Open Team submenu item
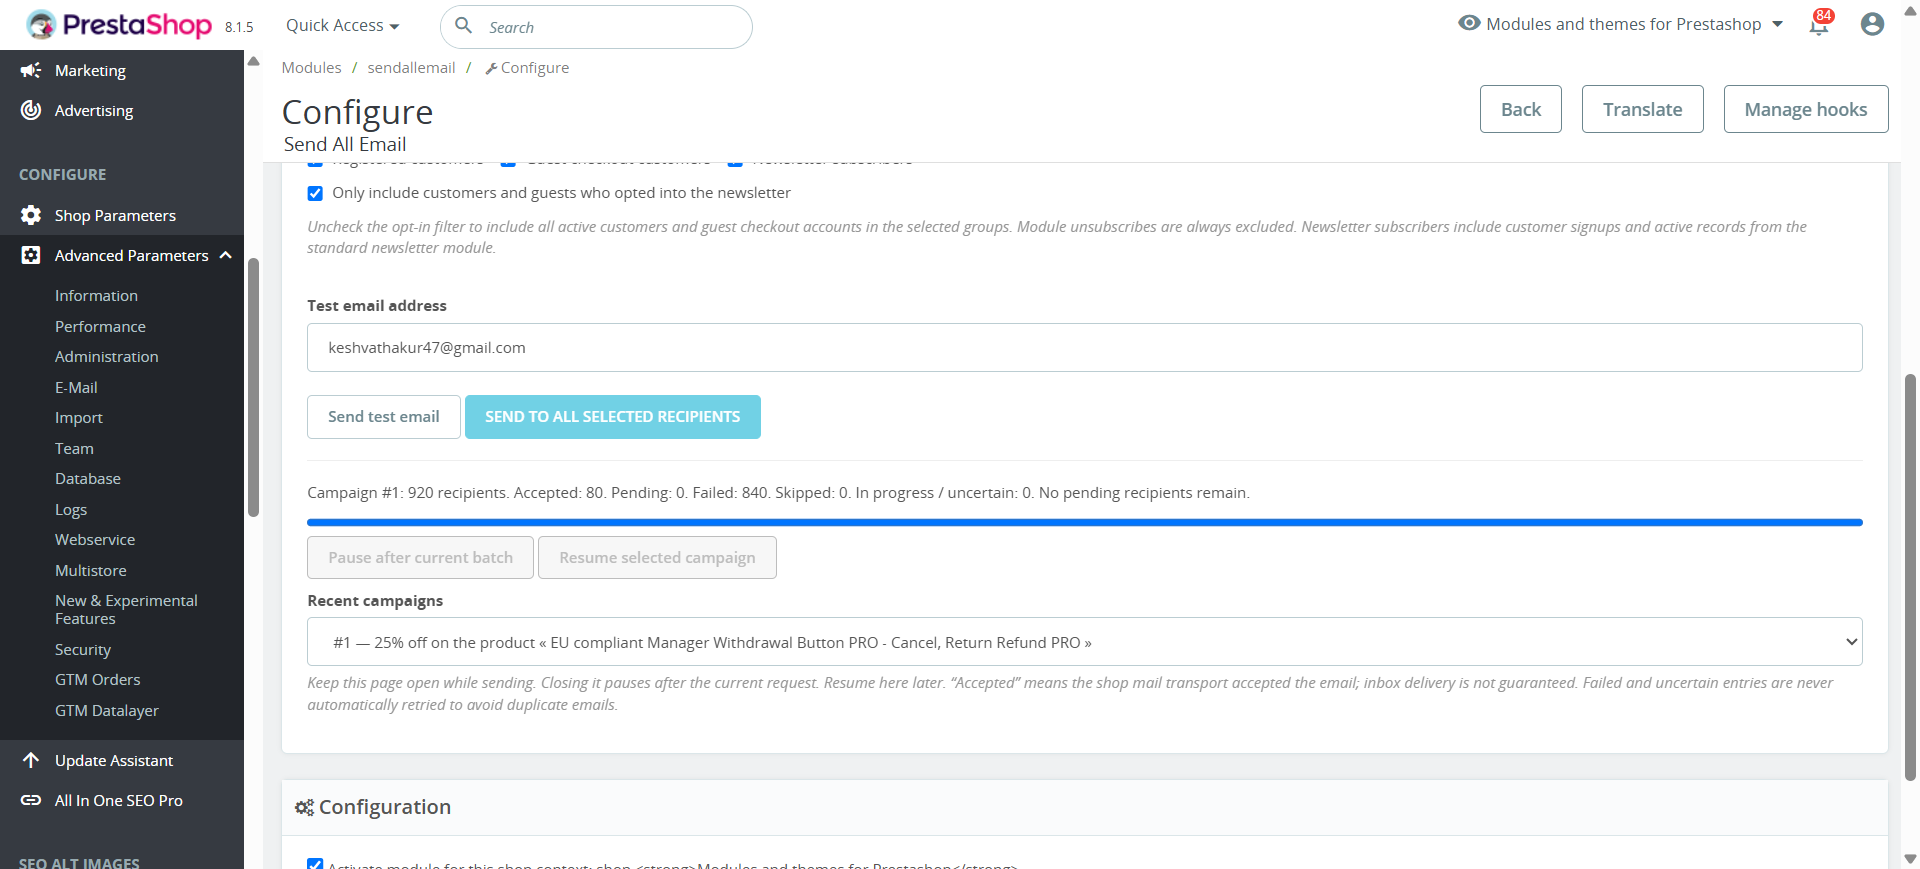 [x=74, y=449]
